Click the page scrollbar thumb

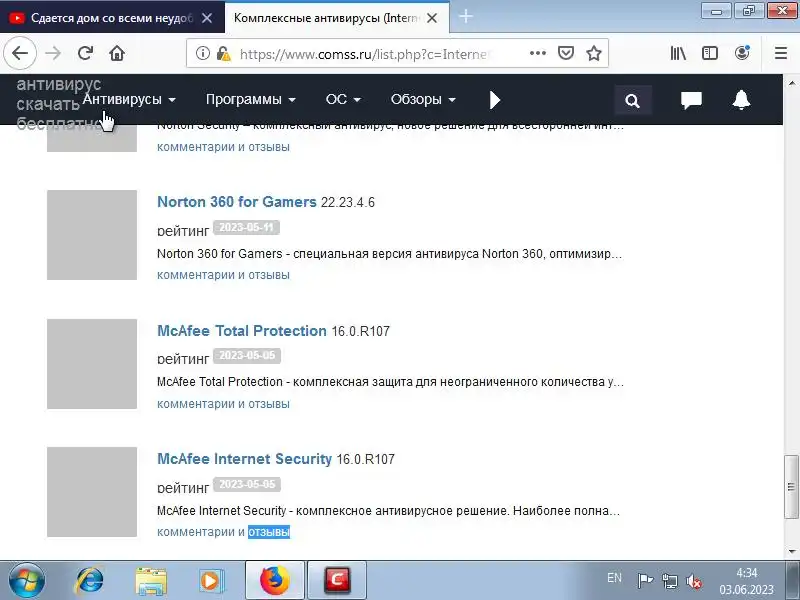coord(791,486)
